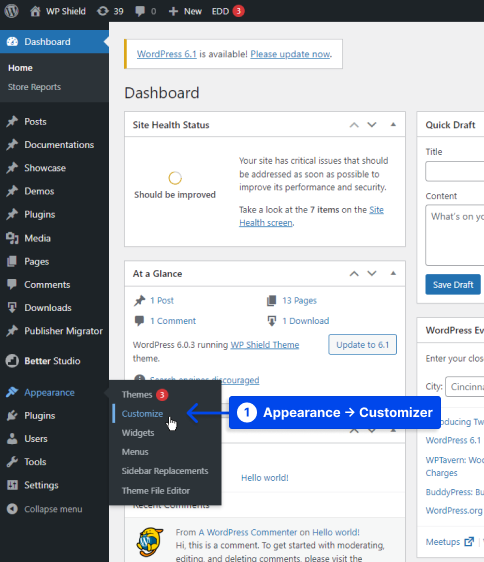Open WordPress.org news link
Image resolution: width=484 pixels, height=562 pixels.
pyautogui.click(x=454, y=510)
